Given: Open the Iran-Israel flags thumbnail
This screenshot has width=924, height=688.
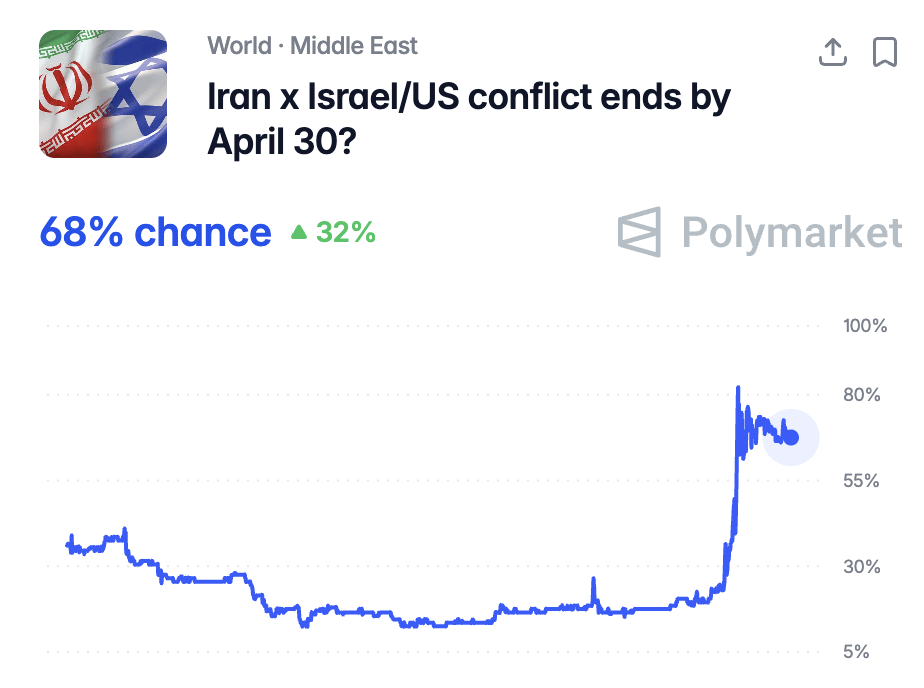Looking at the screenshot, I should coord(102,94).
